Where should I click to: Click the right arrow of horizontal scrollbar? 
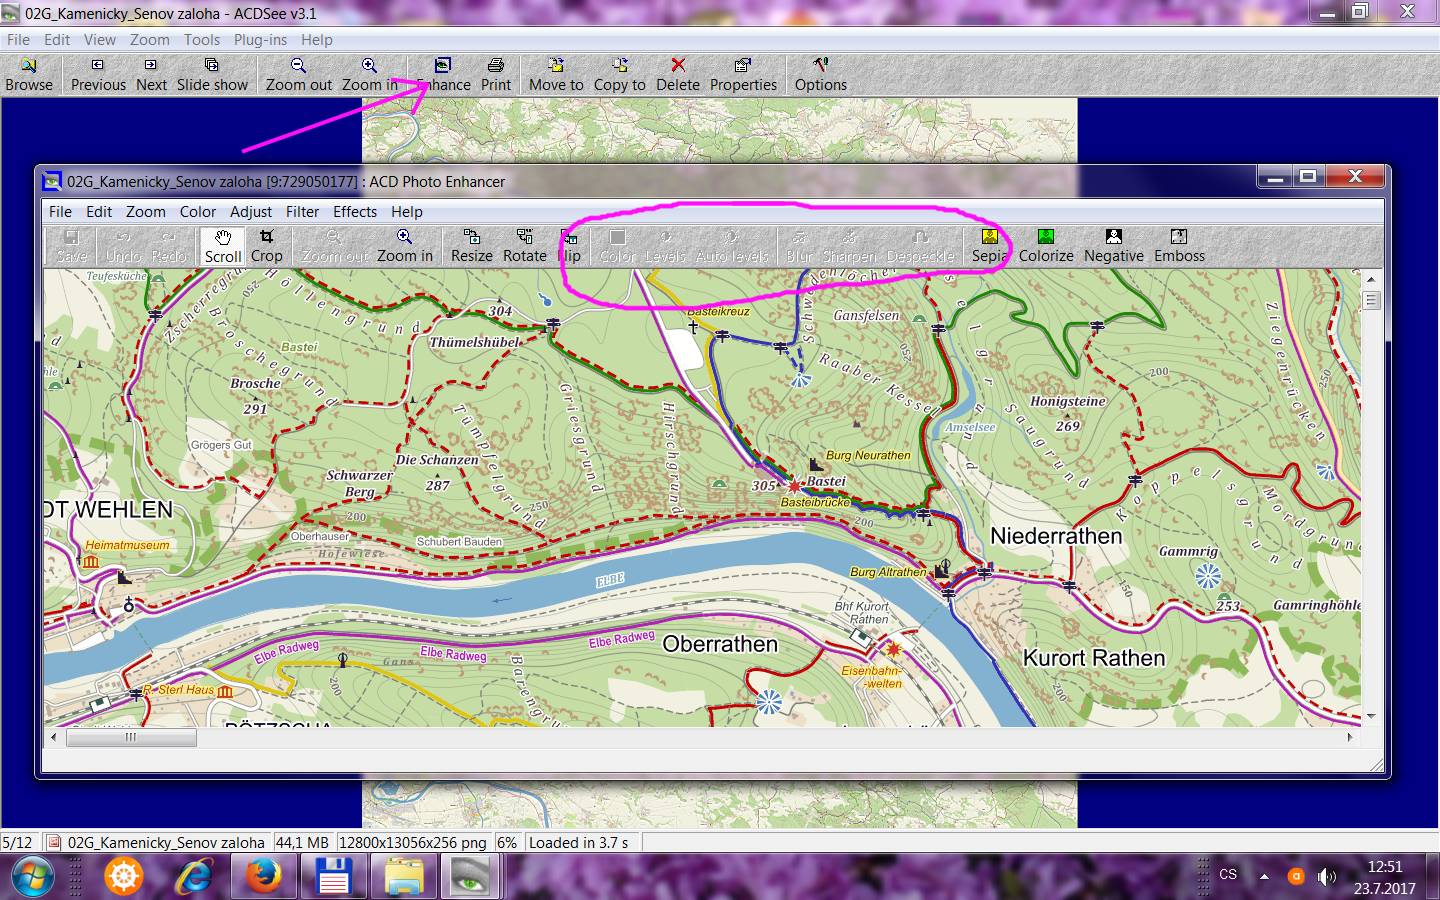click(1350, 737)
